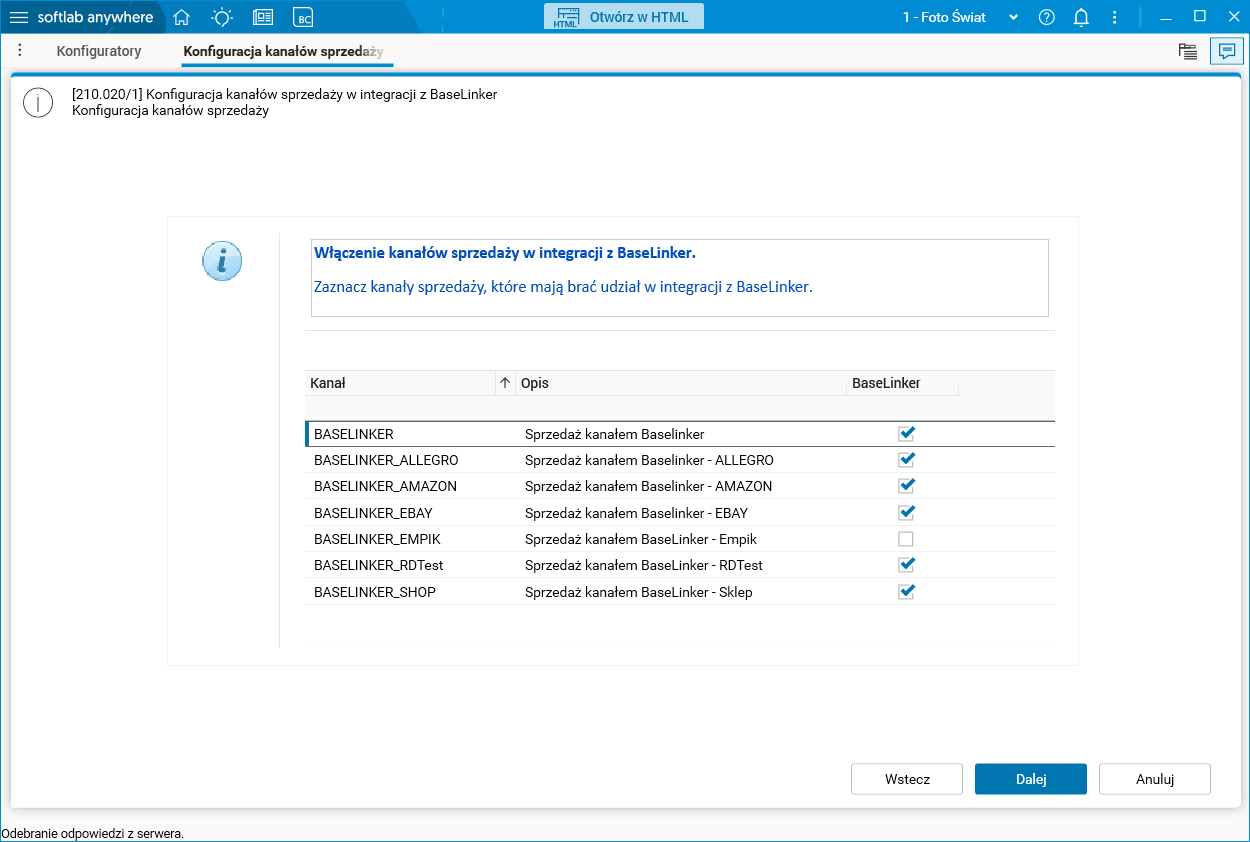
Task: Click 'Sprzedaż kanałem BaseLinker - Empik' description
Action: pyautogui.click(x=641, y=539)
